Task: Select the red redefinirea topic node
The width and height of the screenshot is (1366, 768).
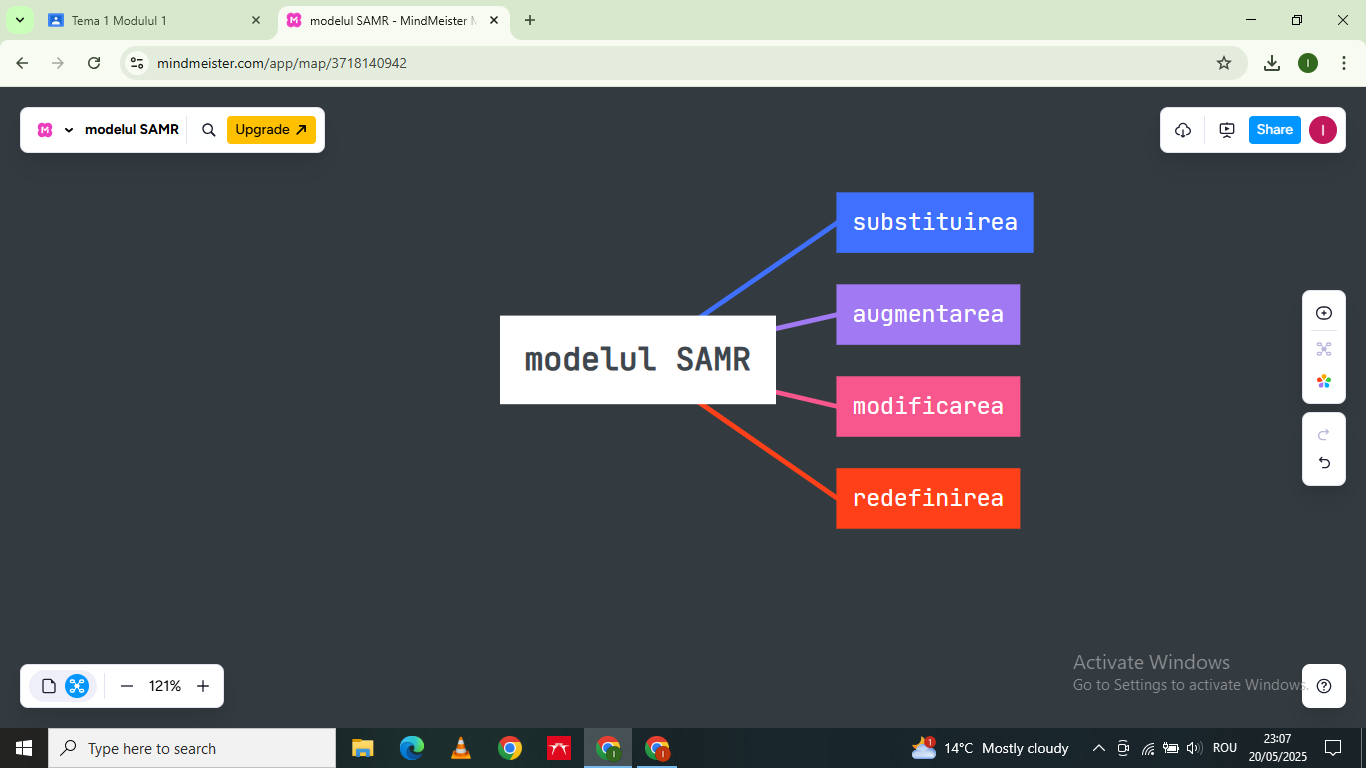Action: click(x=927, y=498)
